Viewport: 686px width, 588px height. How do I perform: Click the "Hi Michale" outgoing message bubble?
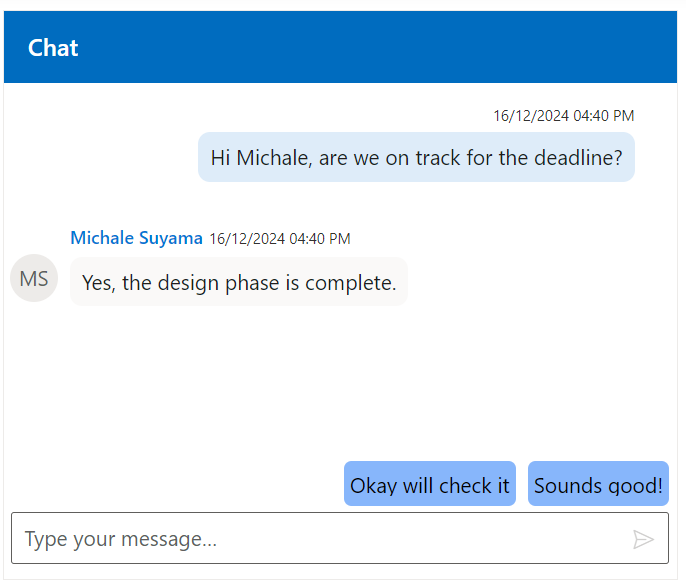tap(416, 158)
